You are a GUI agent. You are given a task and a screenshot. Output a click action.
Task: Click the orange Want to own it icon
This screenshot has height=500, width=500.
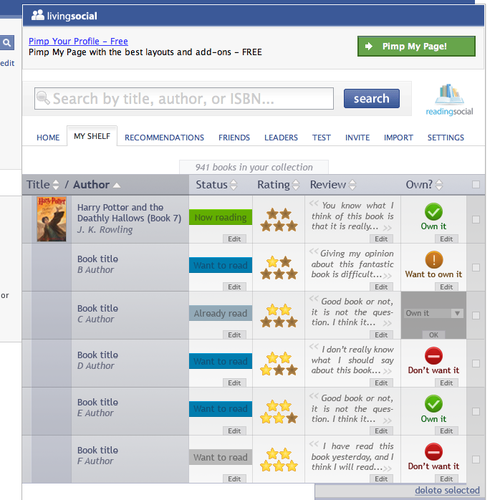click(434, 259)
